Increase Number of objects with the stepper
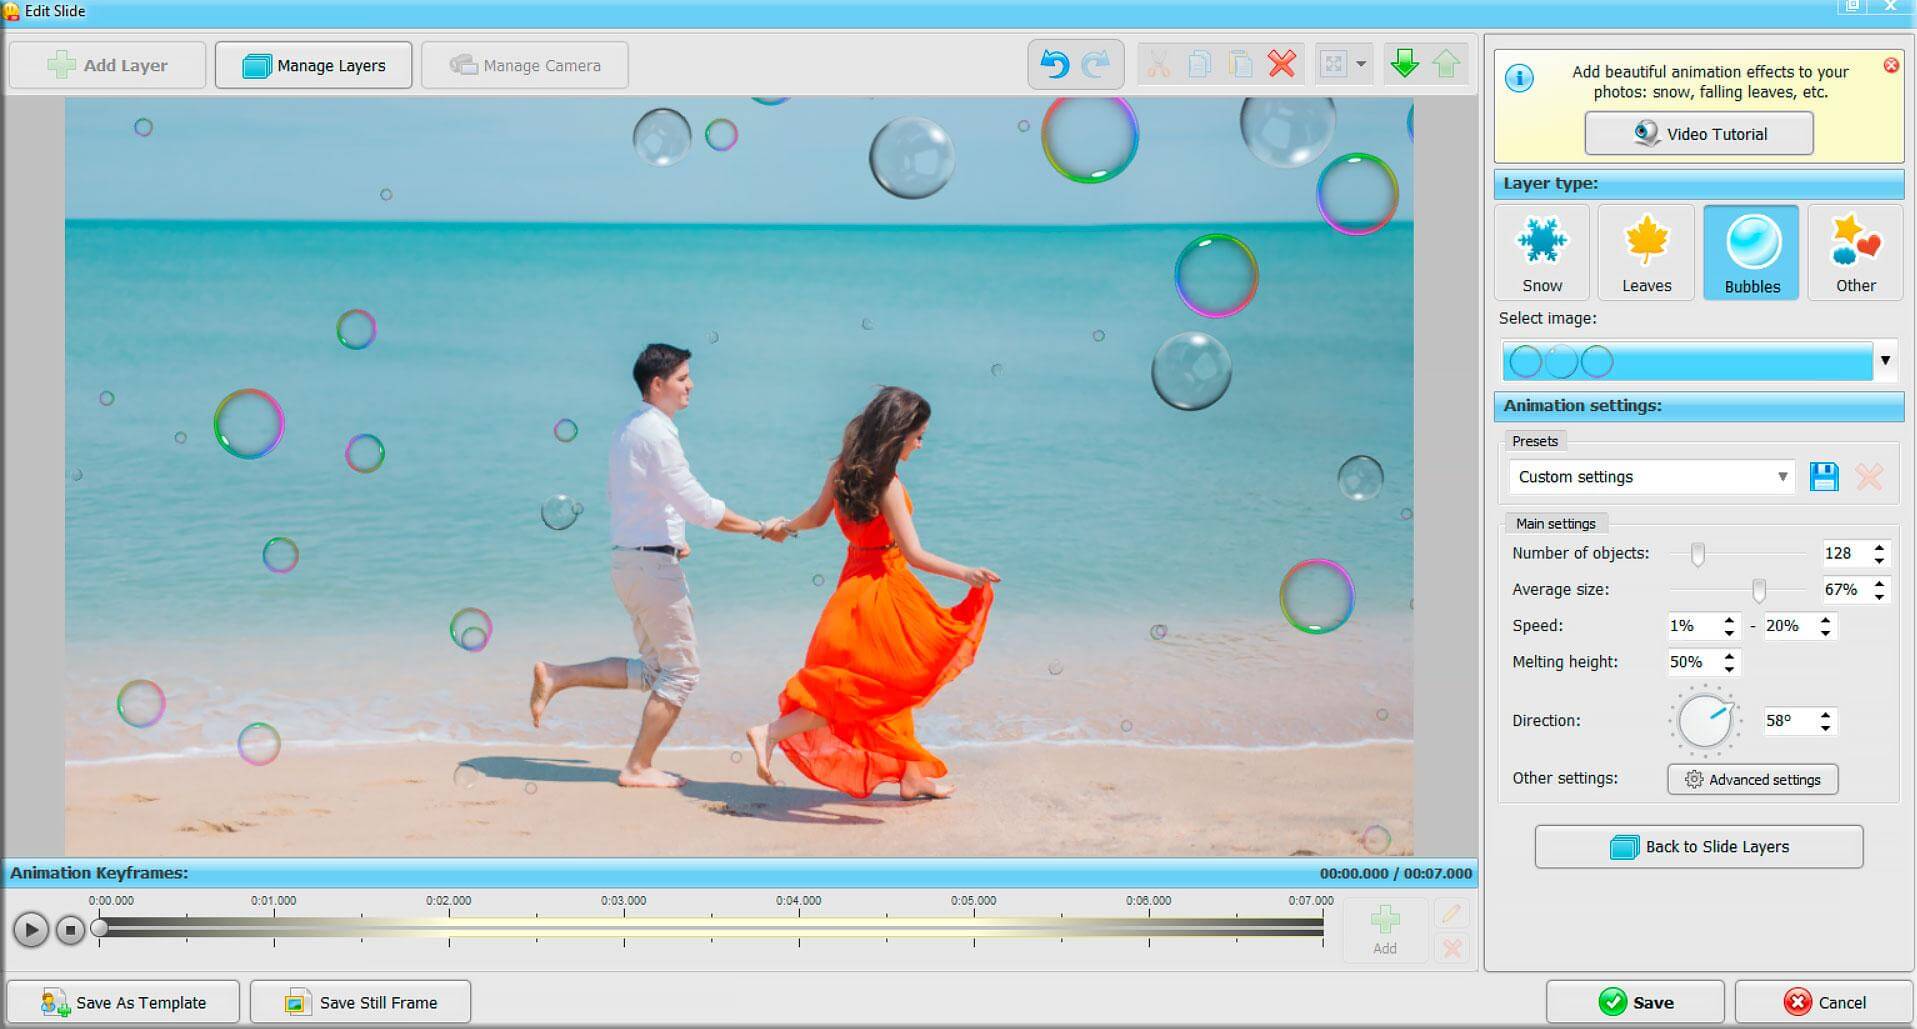The height and width of the screenshot is (1029, 1917). [x=1880, y=547]
